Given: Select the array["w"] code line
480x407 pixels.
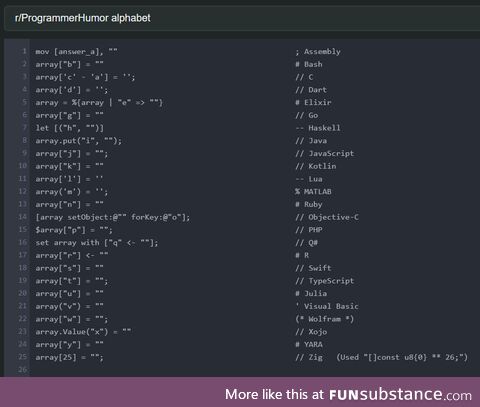Looking at the screenshot, I should [72, 319].
